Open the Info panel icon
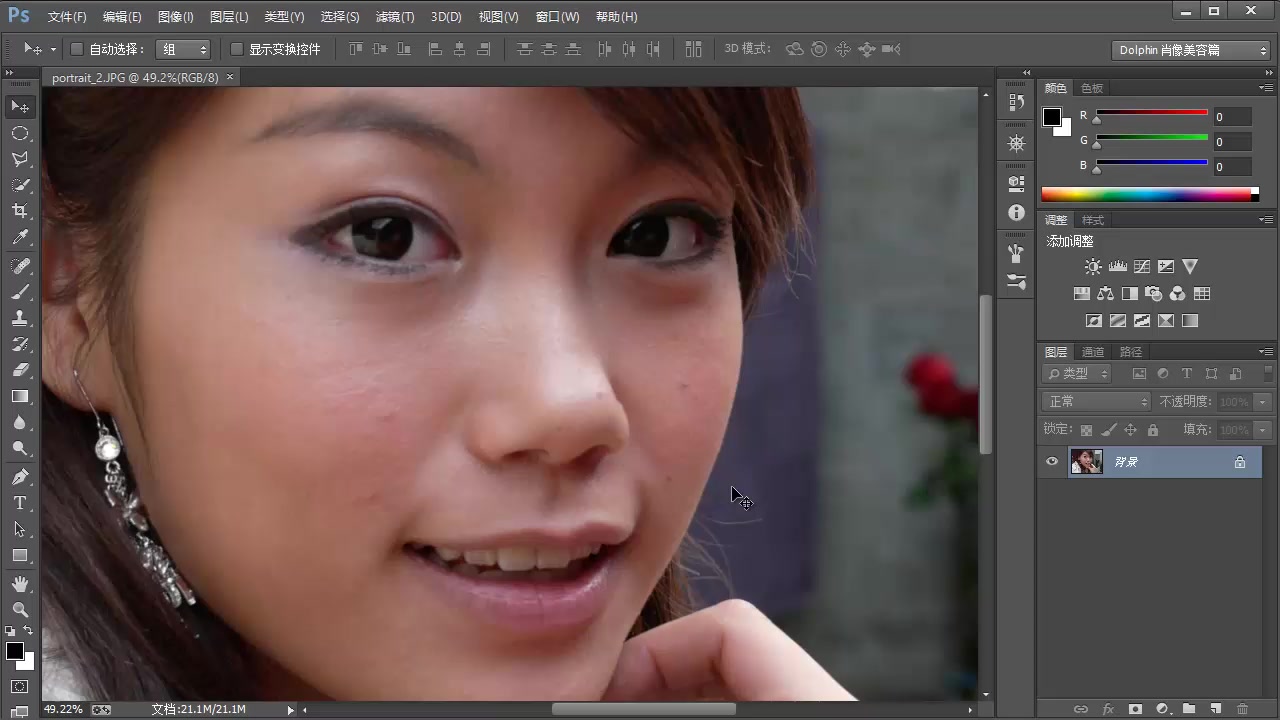Screen dimensions: 1280x720 coord(1016,212)
